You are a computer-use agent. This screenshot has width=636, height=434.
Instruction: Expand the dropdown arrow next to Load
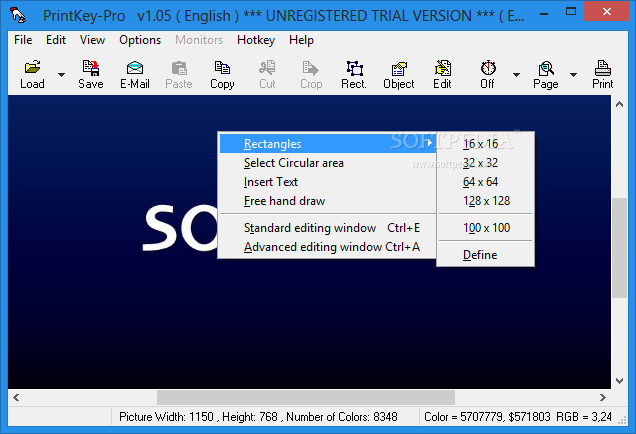61,75
